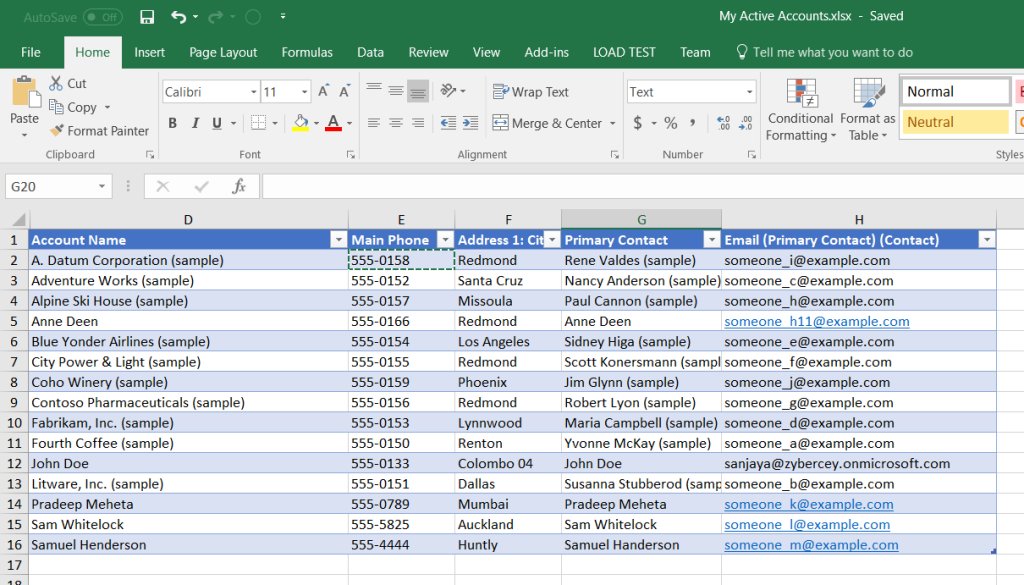Open the number format Text dropdown

749,92
